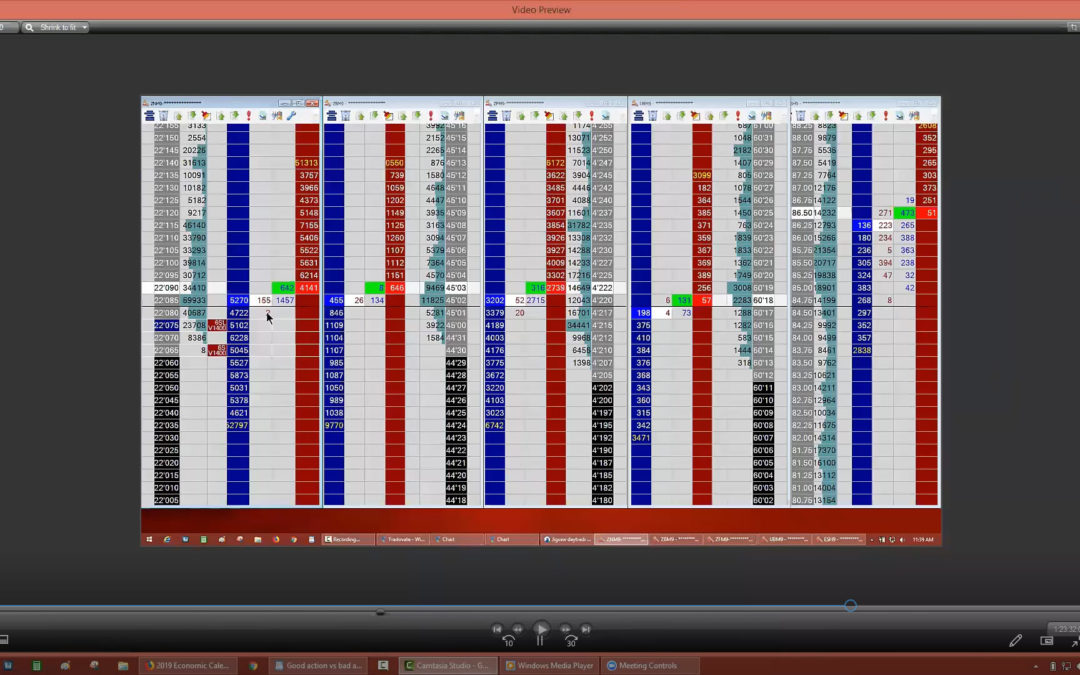
Task: Click the green 473 cell in the last DOM window
Action: 905,213
